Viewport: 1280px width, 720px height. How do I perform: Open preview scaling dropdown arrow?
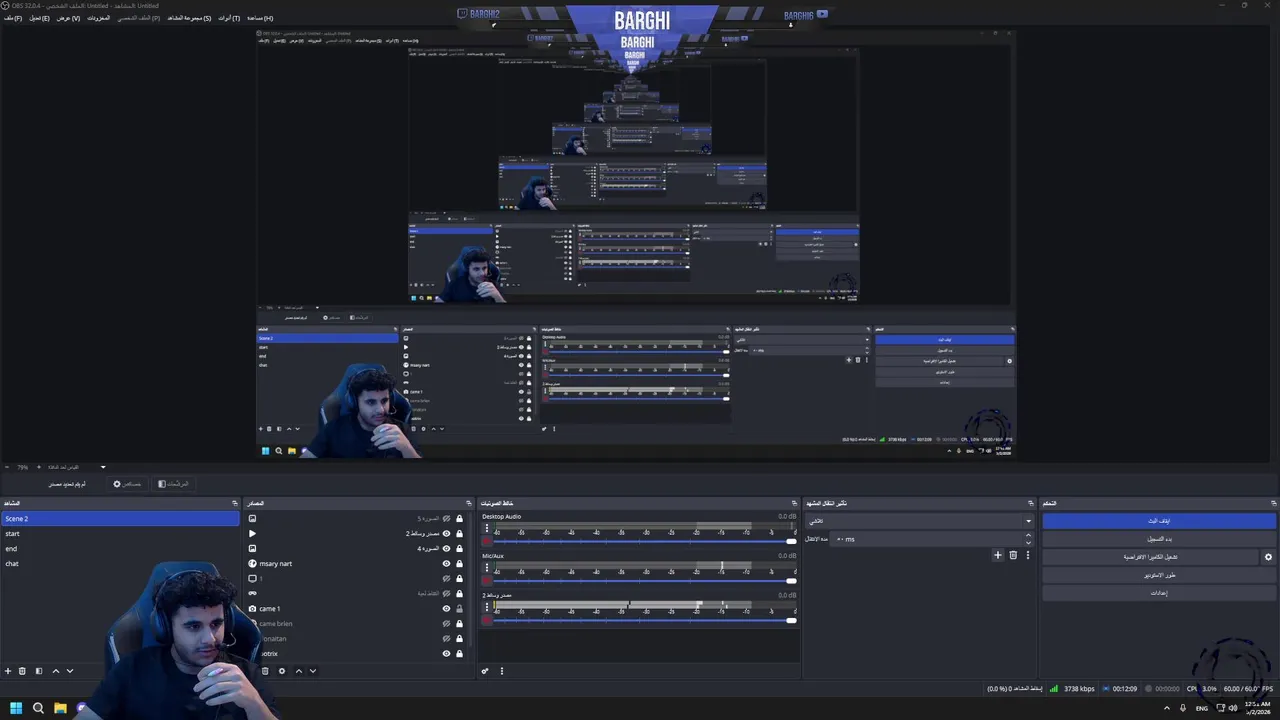(102, 467)
